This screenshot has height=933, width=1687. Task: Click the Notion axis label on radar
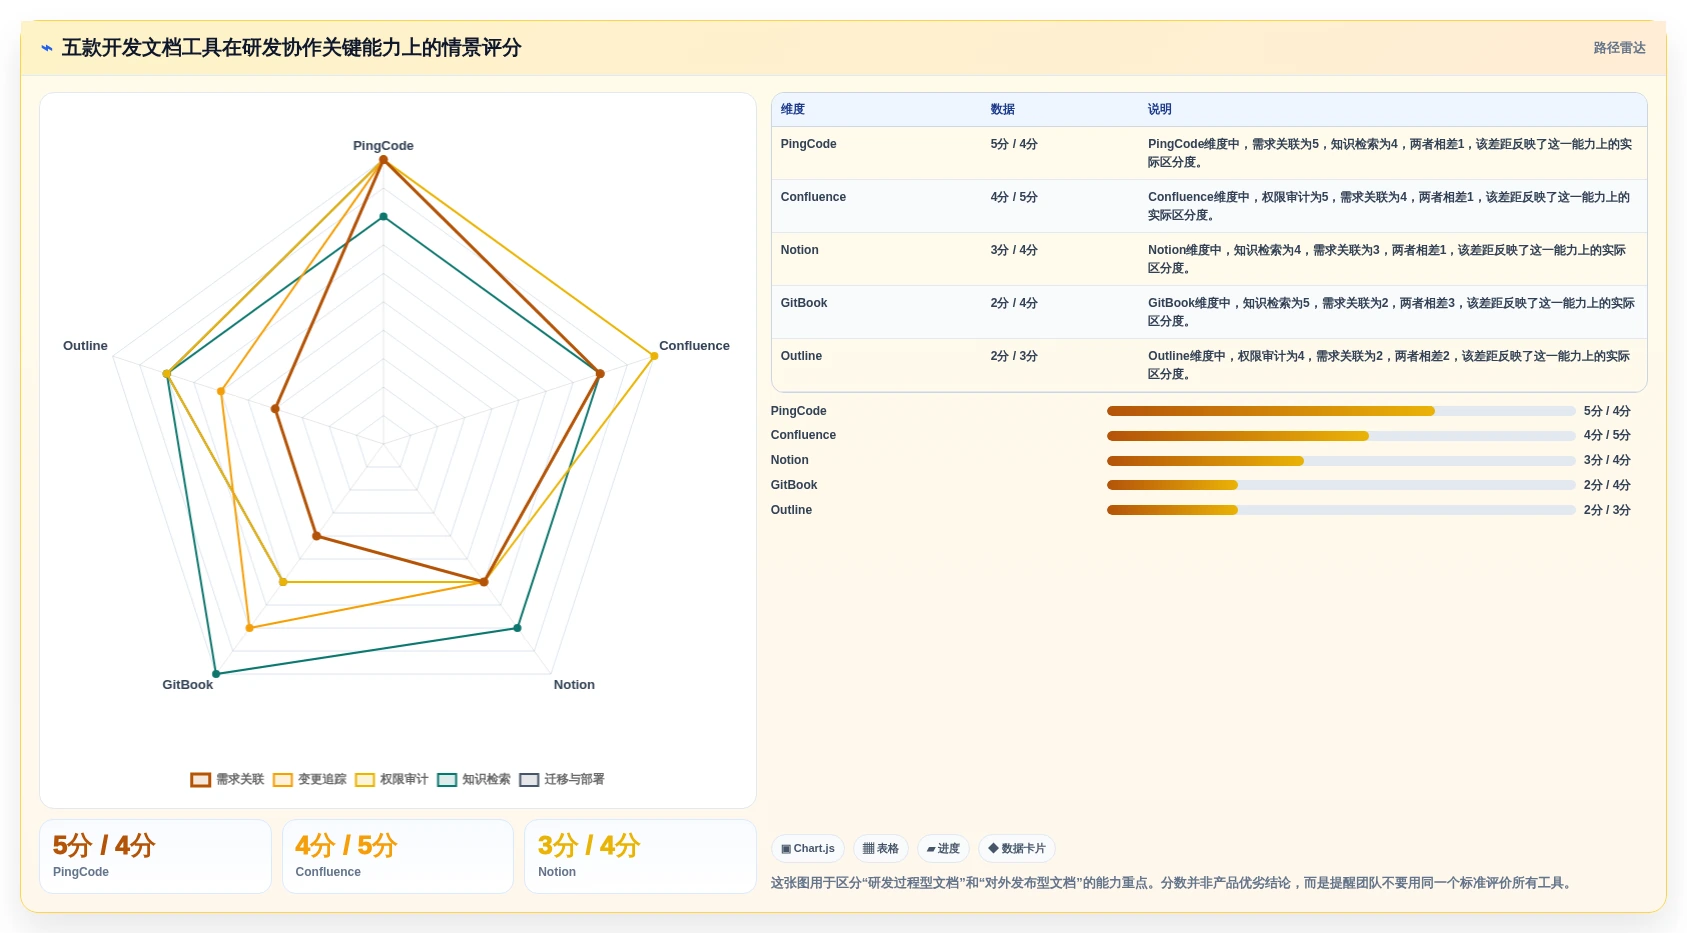[x=574, y=685]
